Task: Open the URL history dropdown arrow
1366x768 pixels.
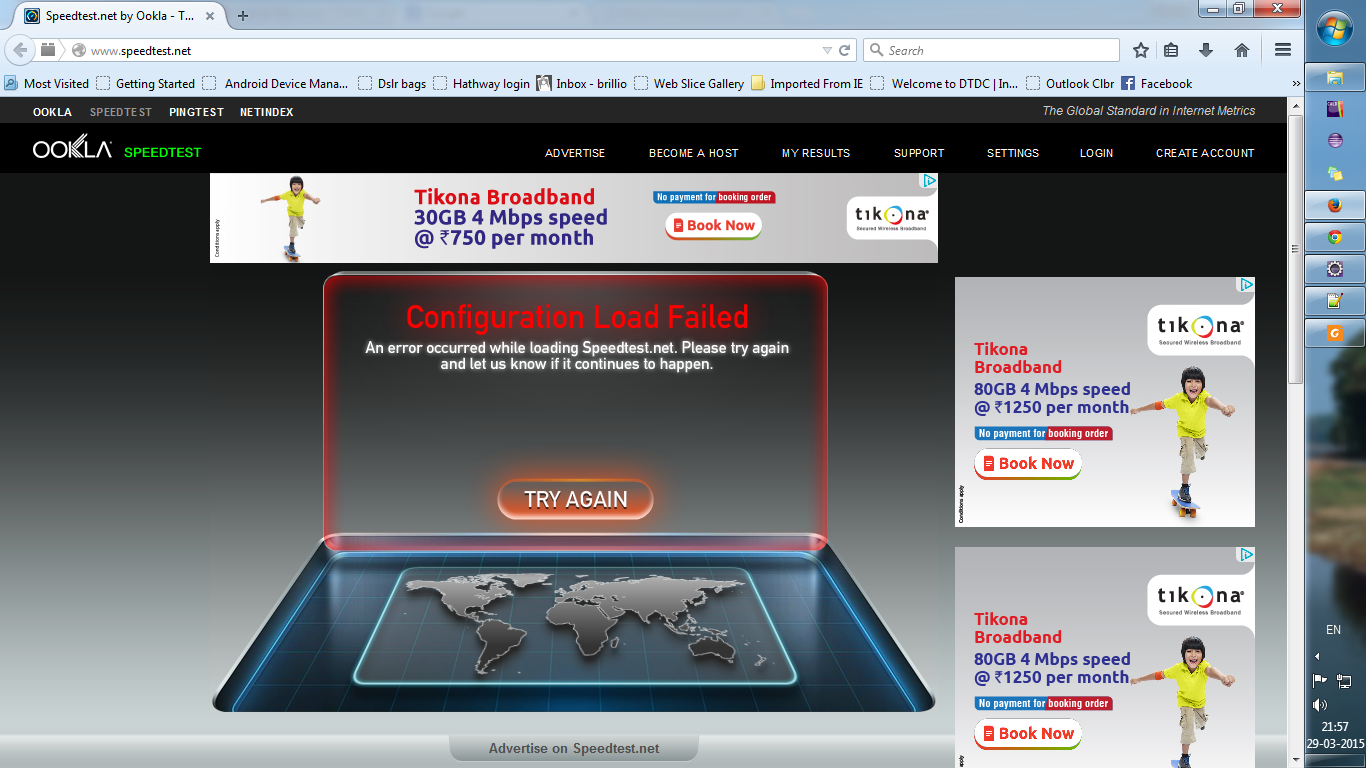Action: coord(827,50)
